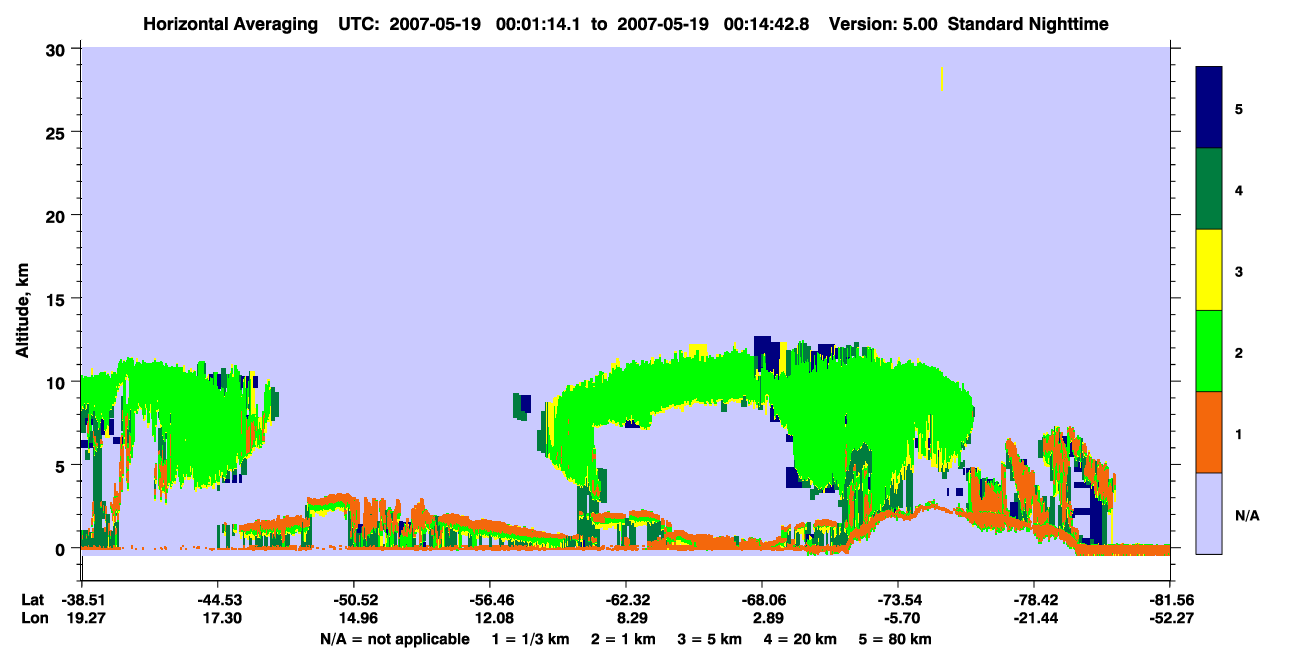The height and width of the screenshot is (667, 1300).
Task: Click longitude value '-52.27'
Action: pos(1170,619)
